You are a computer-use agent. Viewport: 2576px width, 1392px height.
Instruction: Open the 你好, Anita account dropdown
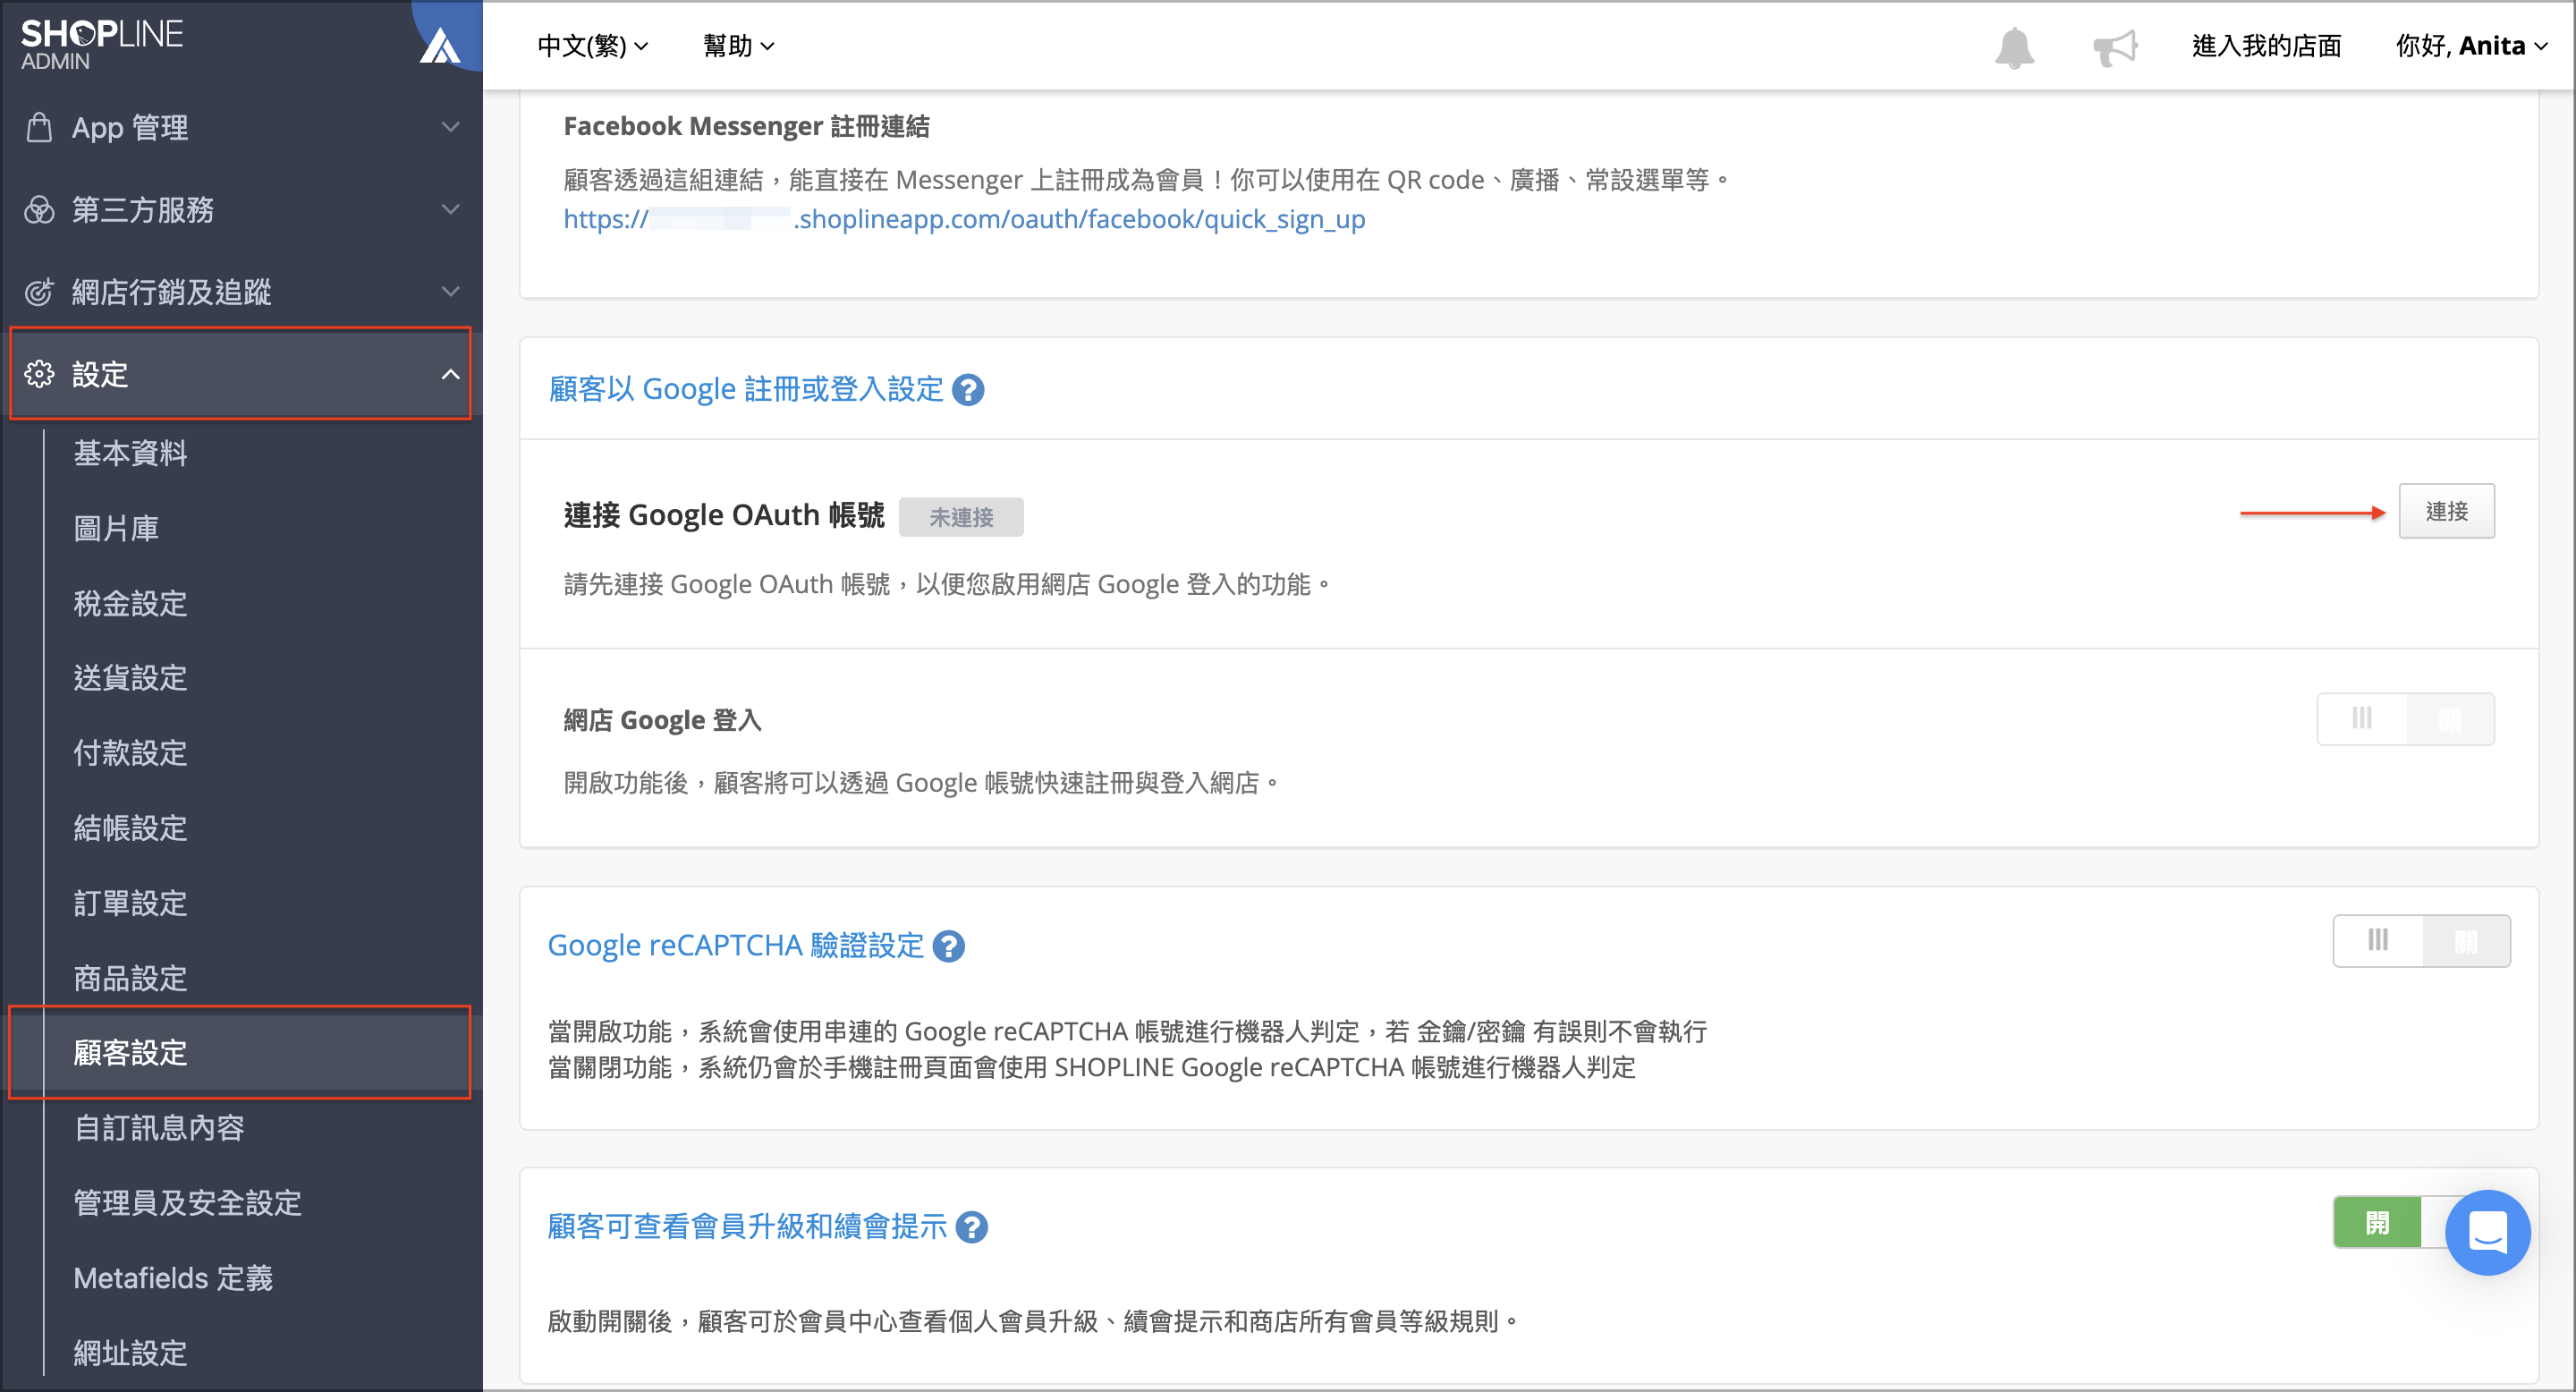pyautogui.click(x=2471, y=46)
